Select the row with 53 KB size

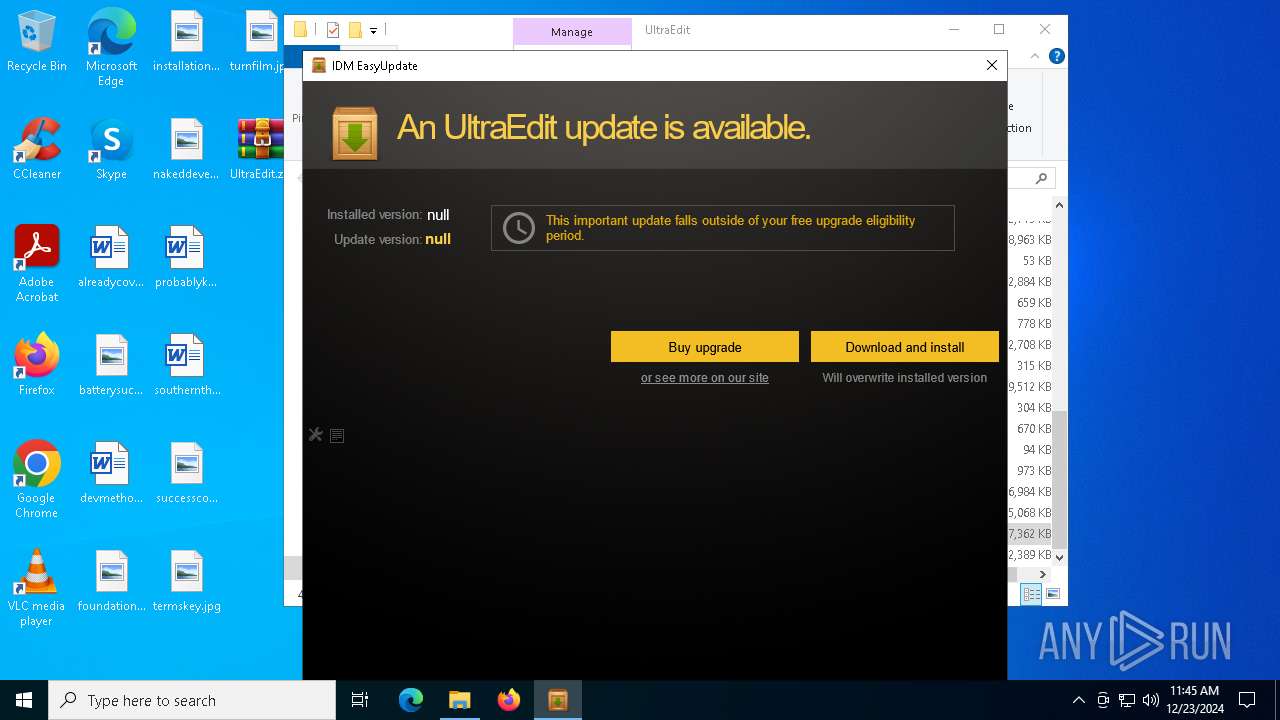coord(1029,261)
